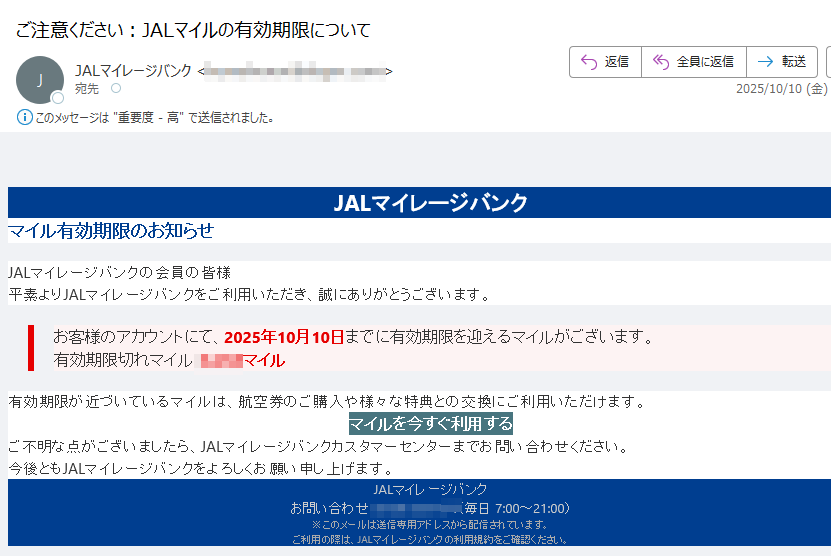Click the 転送 (Forward) button

pyautogui.click(x=782, y=62)
